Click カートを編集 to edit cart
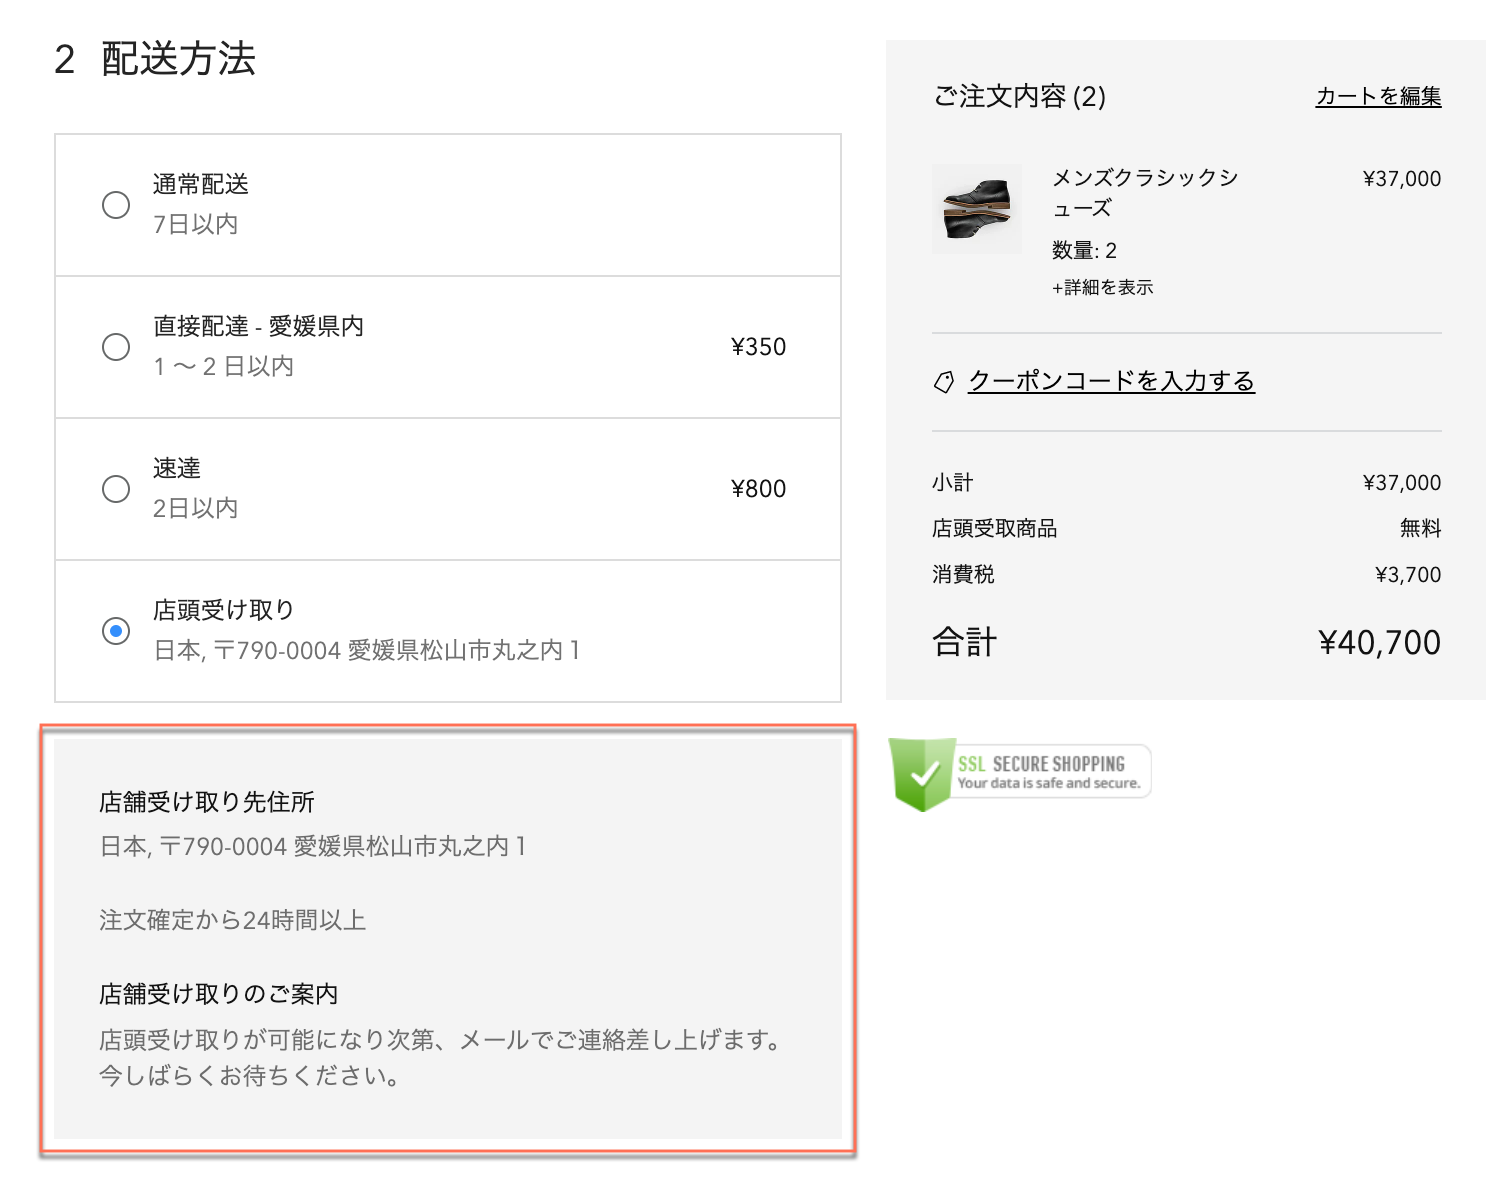This screenshot has height=1190, width=1504. [x=1377, y=96]
